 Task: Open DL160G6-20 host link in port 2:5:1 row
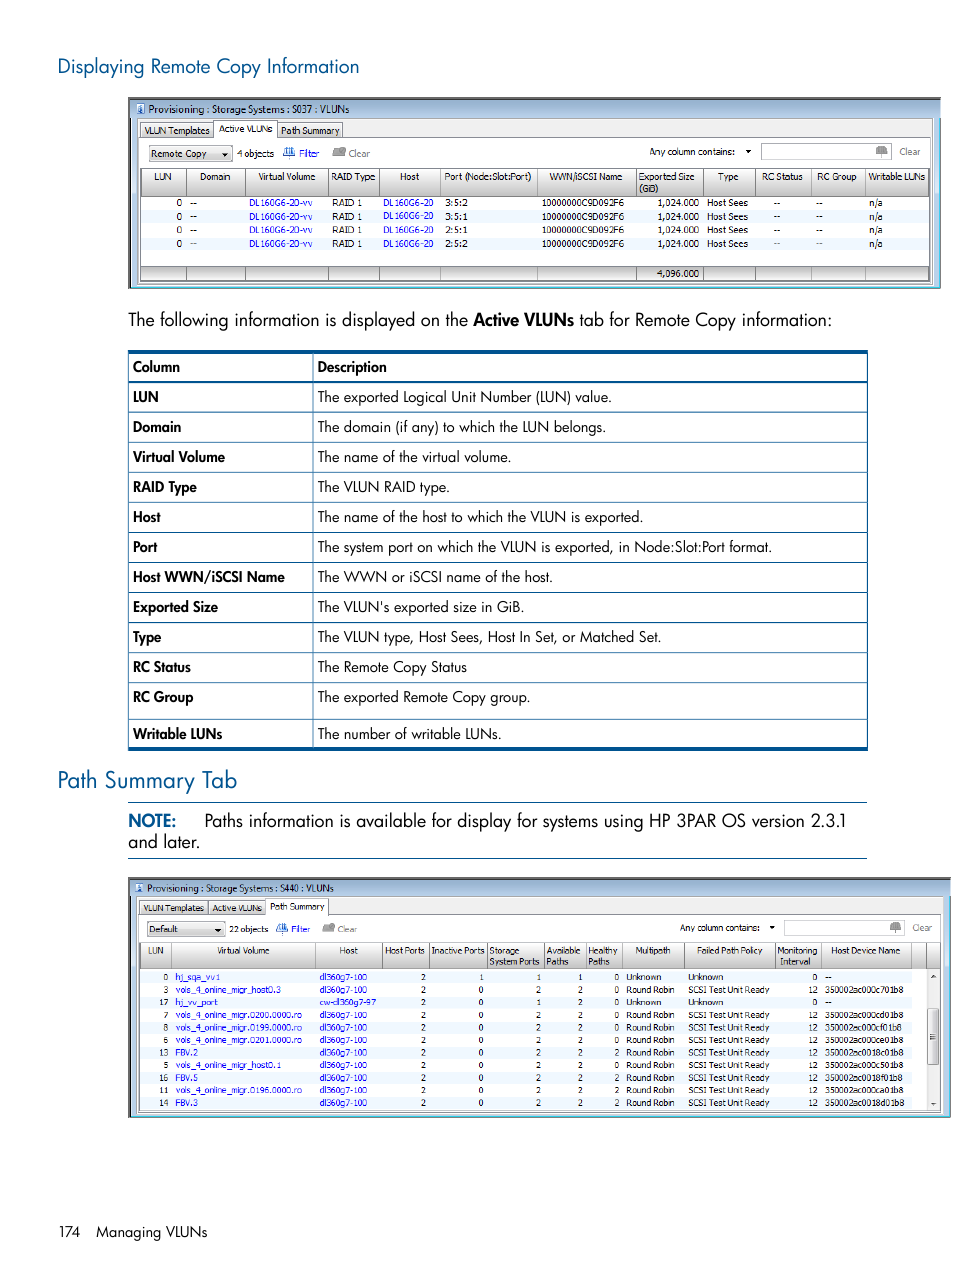click(x=408, y=230)
